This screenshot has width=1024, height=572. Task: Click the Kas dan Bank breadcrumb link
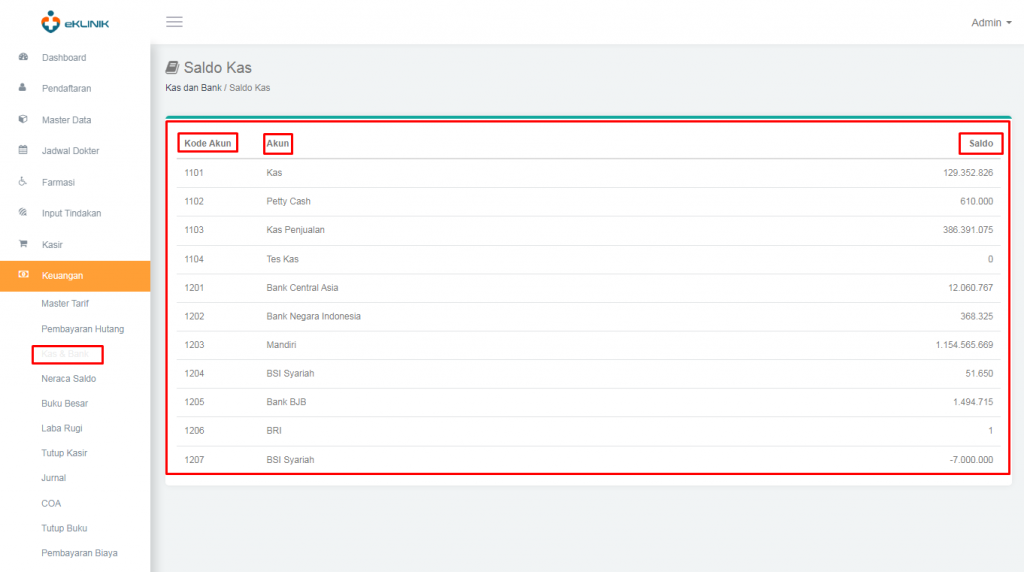coord(193,88)
